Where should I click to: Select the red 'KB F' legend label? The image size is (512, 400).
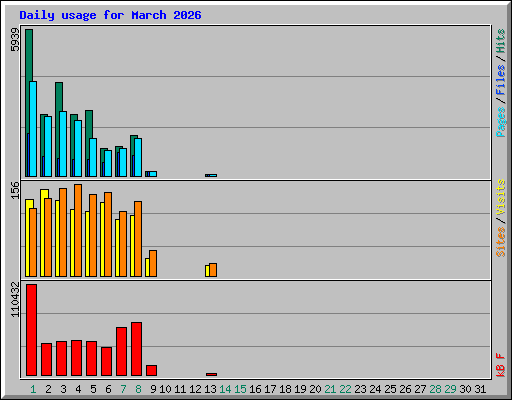(501, 365)
